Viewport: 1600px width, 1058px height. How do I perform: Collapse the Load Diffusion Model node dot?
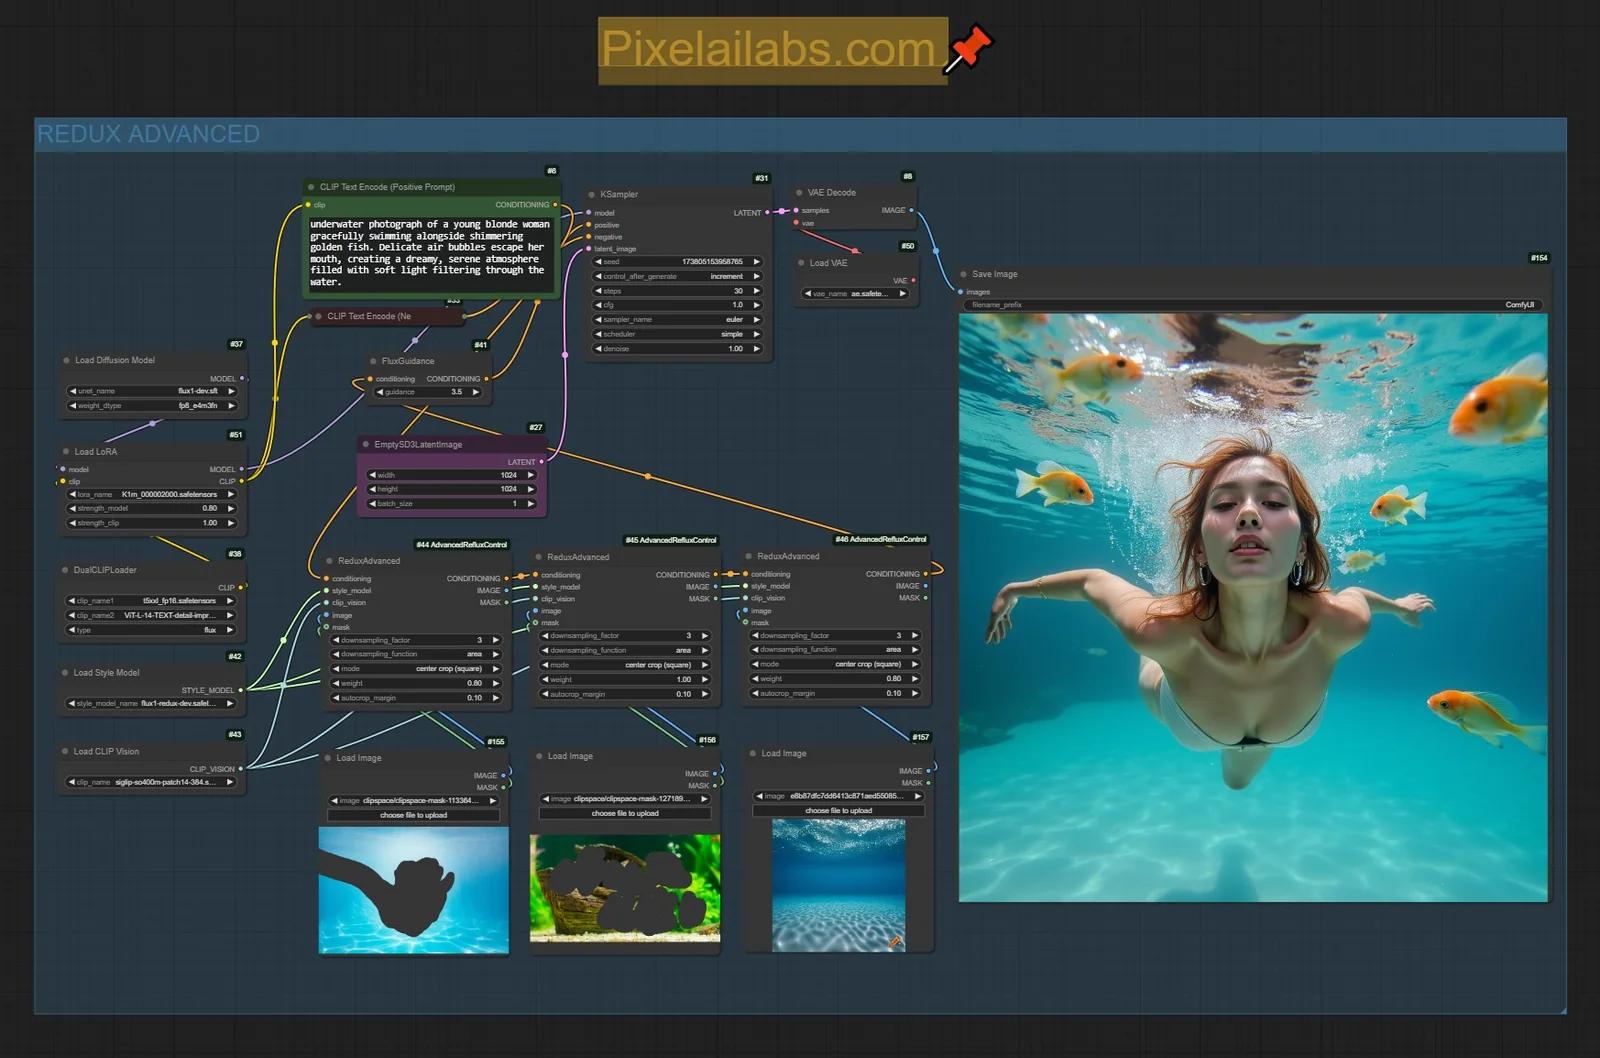(66, 360)
